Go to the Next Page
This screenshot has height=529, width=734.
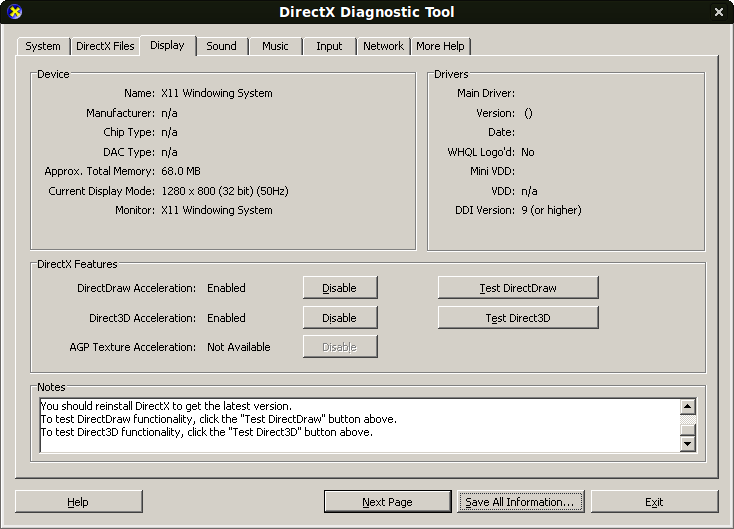coord(387,502)
